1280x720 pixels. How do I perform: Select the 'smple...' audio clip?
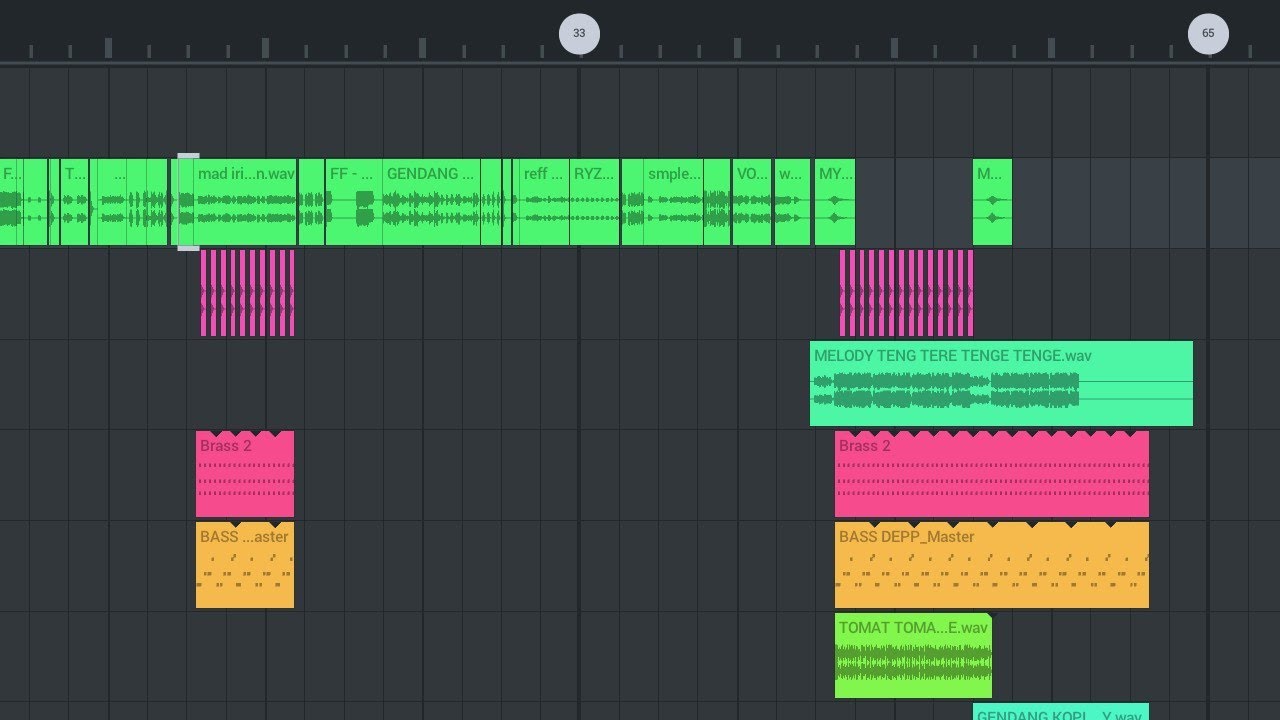(673, 201)
